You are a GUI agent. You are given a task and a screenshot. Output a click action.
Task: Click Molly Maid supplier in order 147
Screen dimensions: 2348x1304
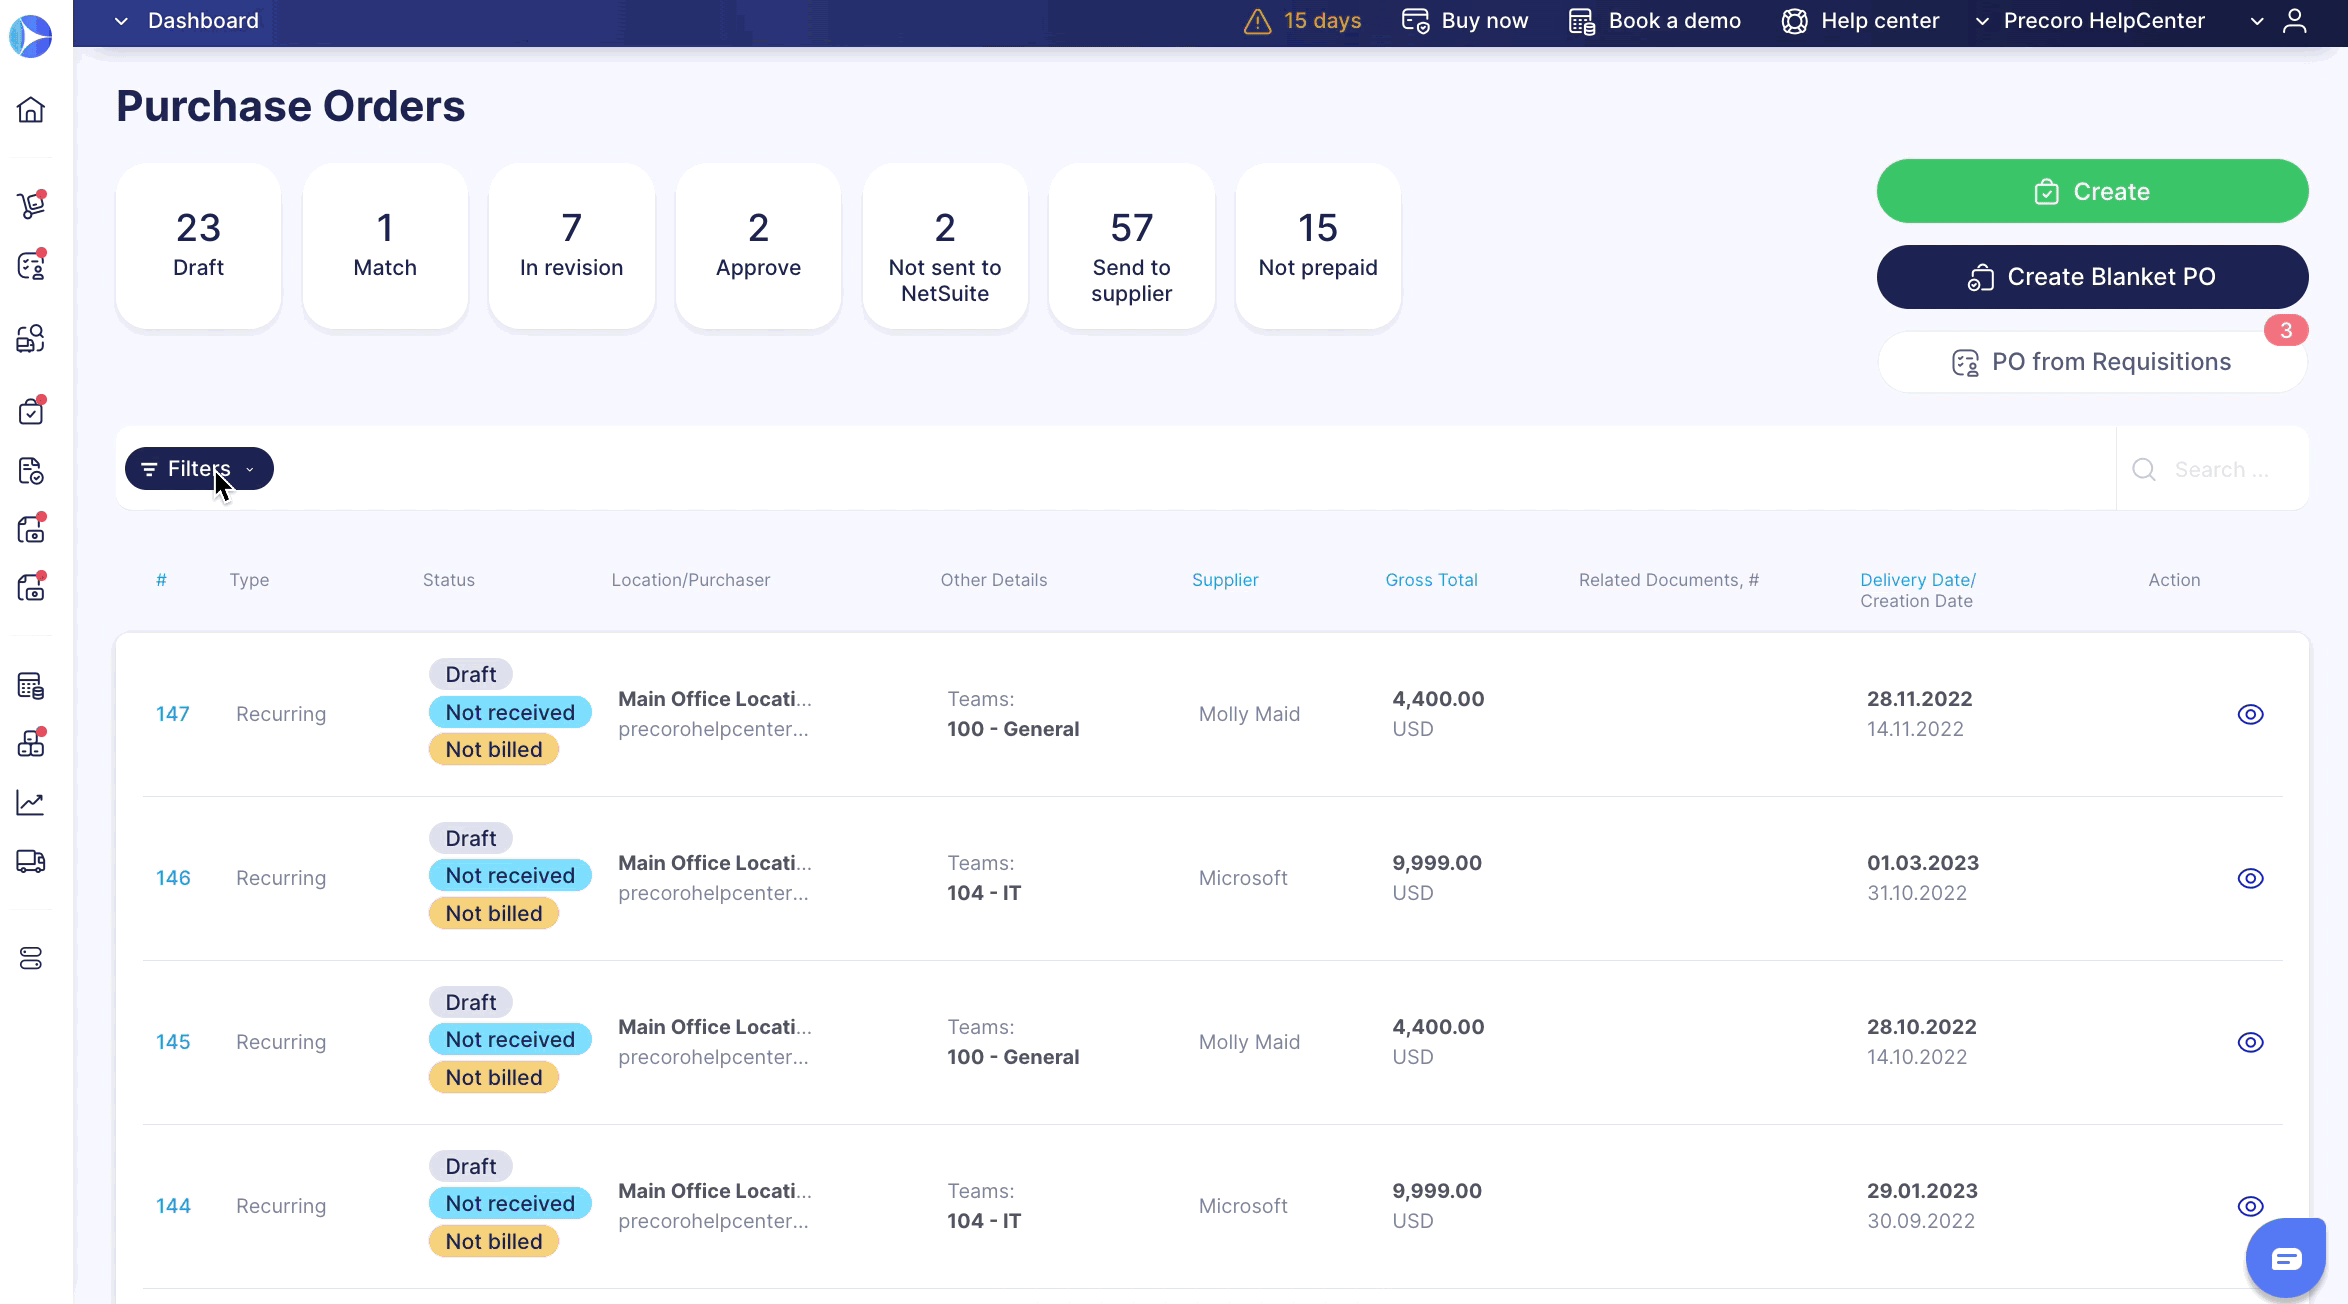(x=1249, y=714)
